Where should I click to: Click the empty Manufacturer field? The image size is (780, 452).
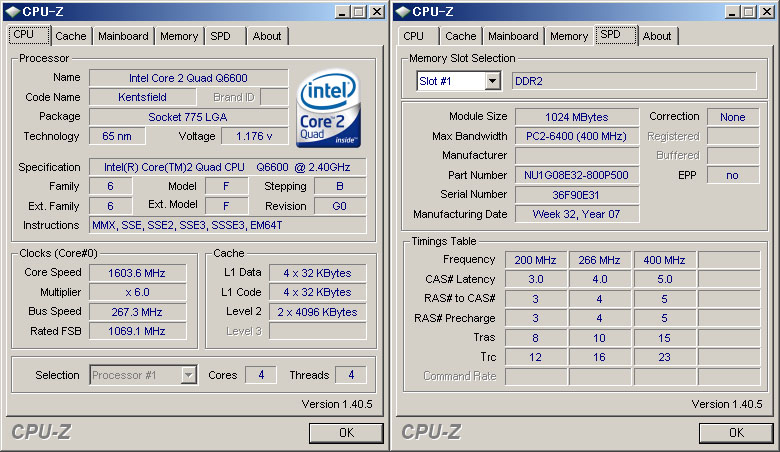pyautogui.click(x=577, y=156)
